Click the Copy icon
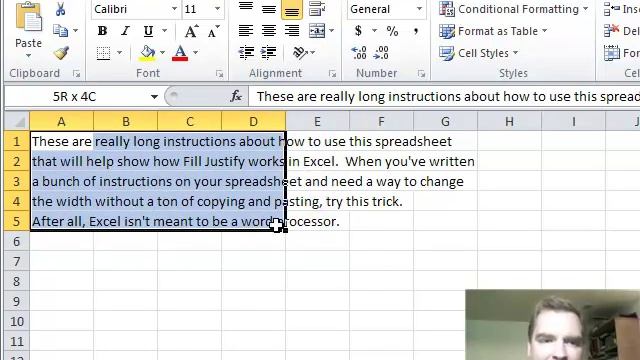 coord(60,31)
